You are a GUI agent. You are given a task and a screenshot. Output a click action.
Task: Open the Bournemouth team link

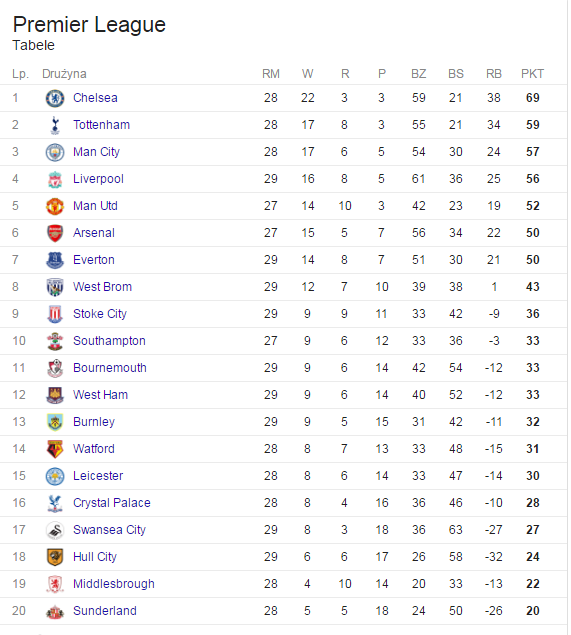pos(110,368)
